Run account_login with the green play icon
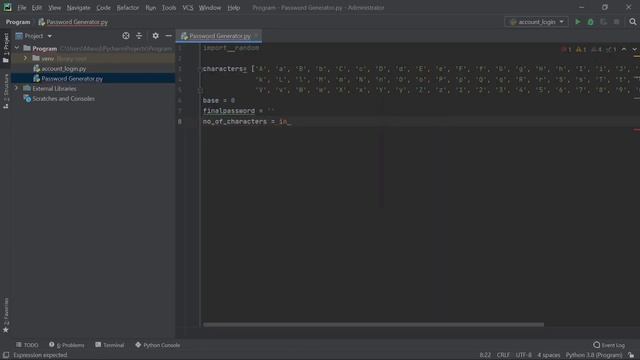Screen dimensions: 640x360 click(x=578, y=22)
